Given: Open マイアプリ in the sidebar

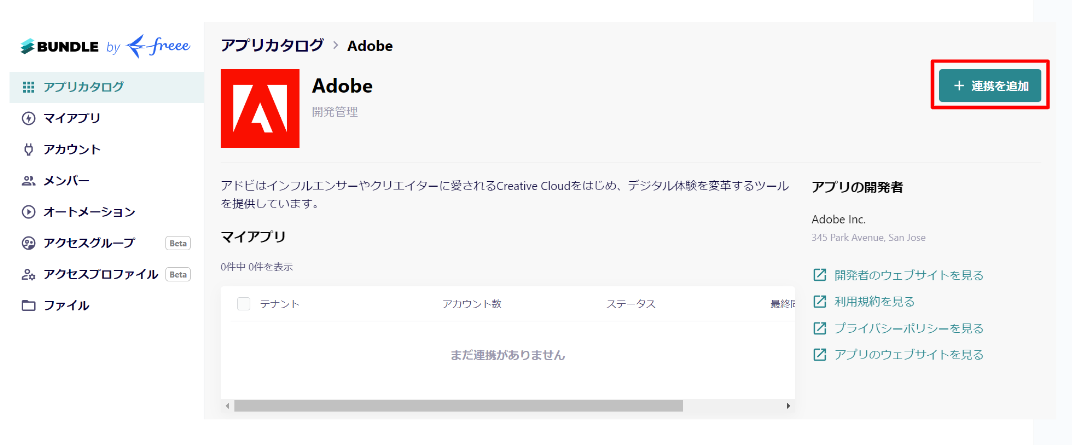Looking at the screenshot, I should 107,118.
